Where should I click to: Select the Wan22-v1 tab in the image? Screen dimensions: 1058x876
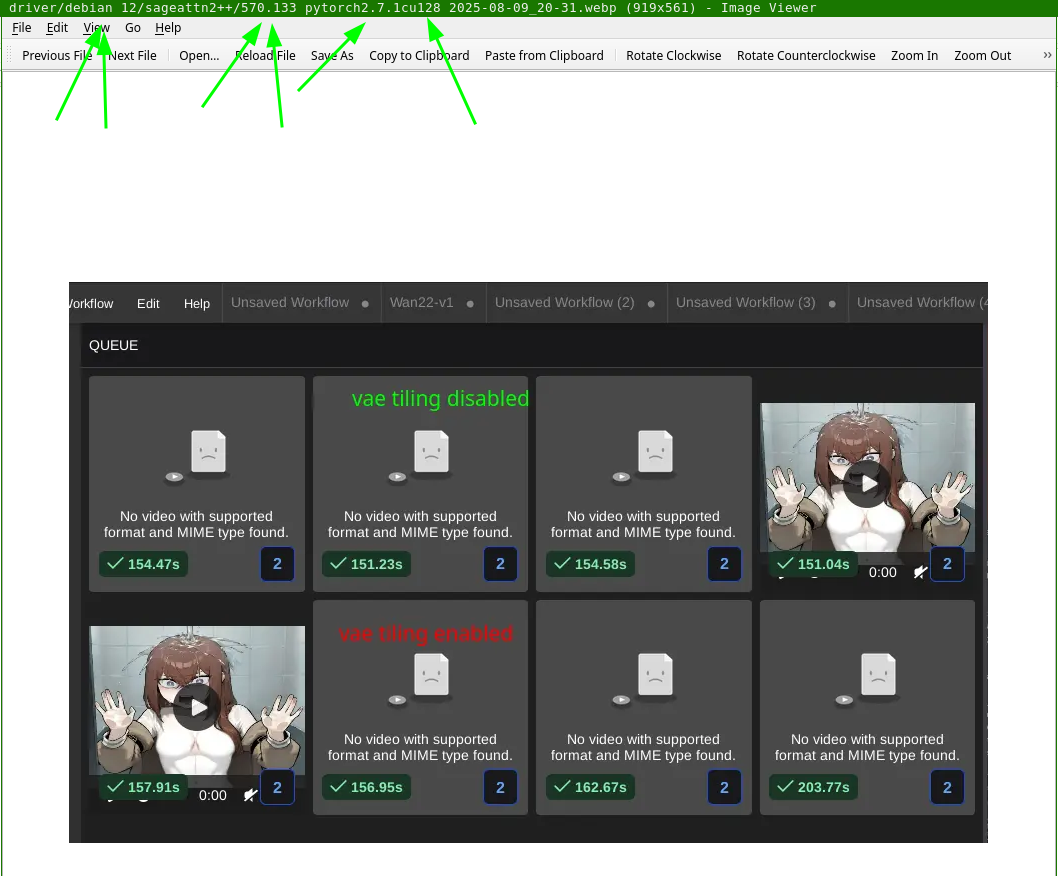(x=422, y=302)
